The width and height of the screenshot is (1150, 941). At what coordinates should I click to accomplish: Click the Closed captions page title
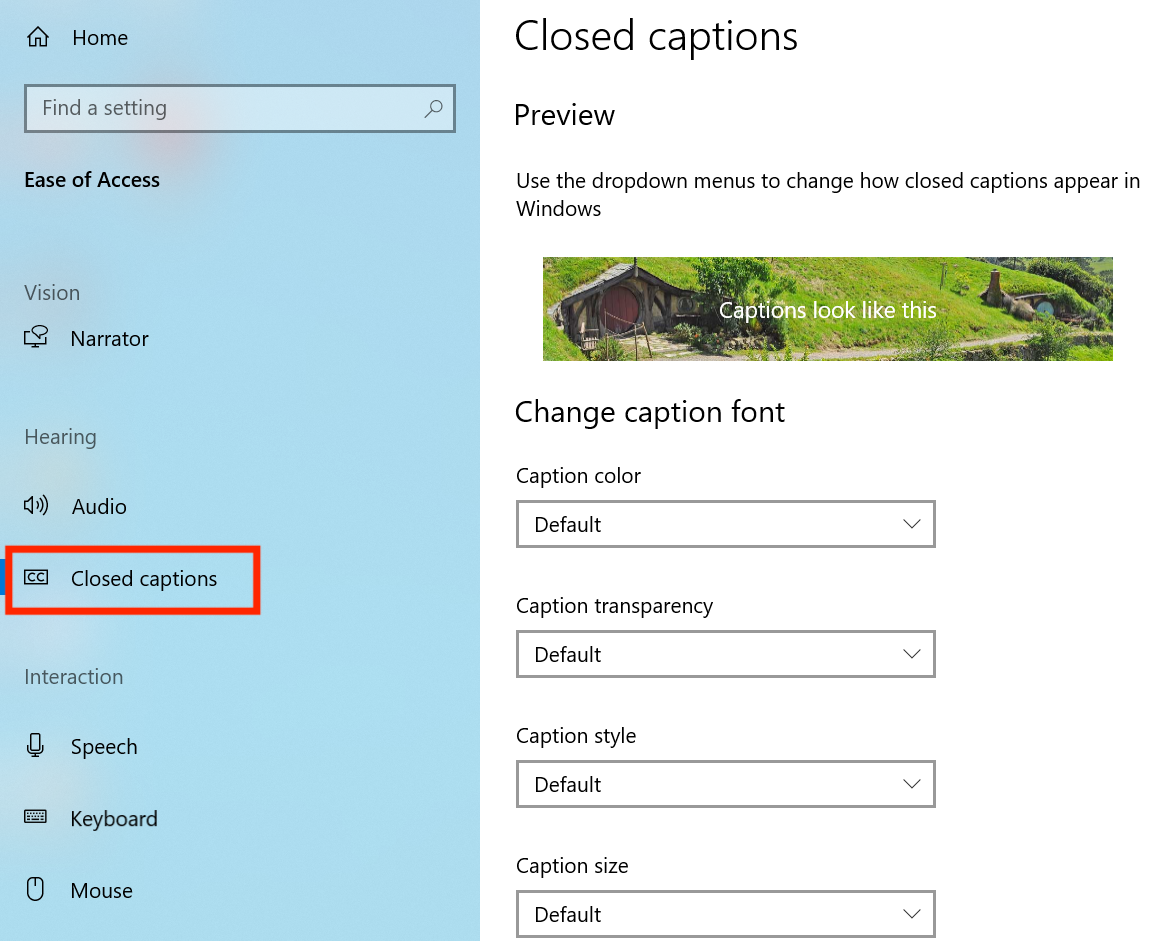(656, 37)
